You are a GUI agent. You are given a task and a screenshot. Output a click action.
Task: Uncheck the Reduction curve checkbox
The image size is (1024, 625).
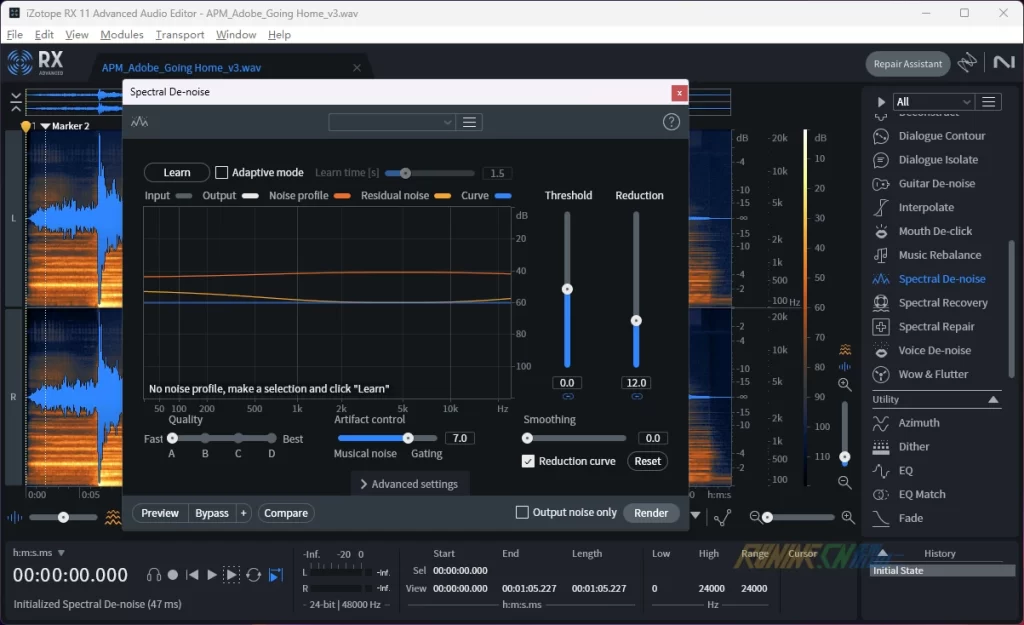click(528, 461)
